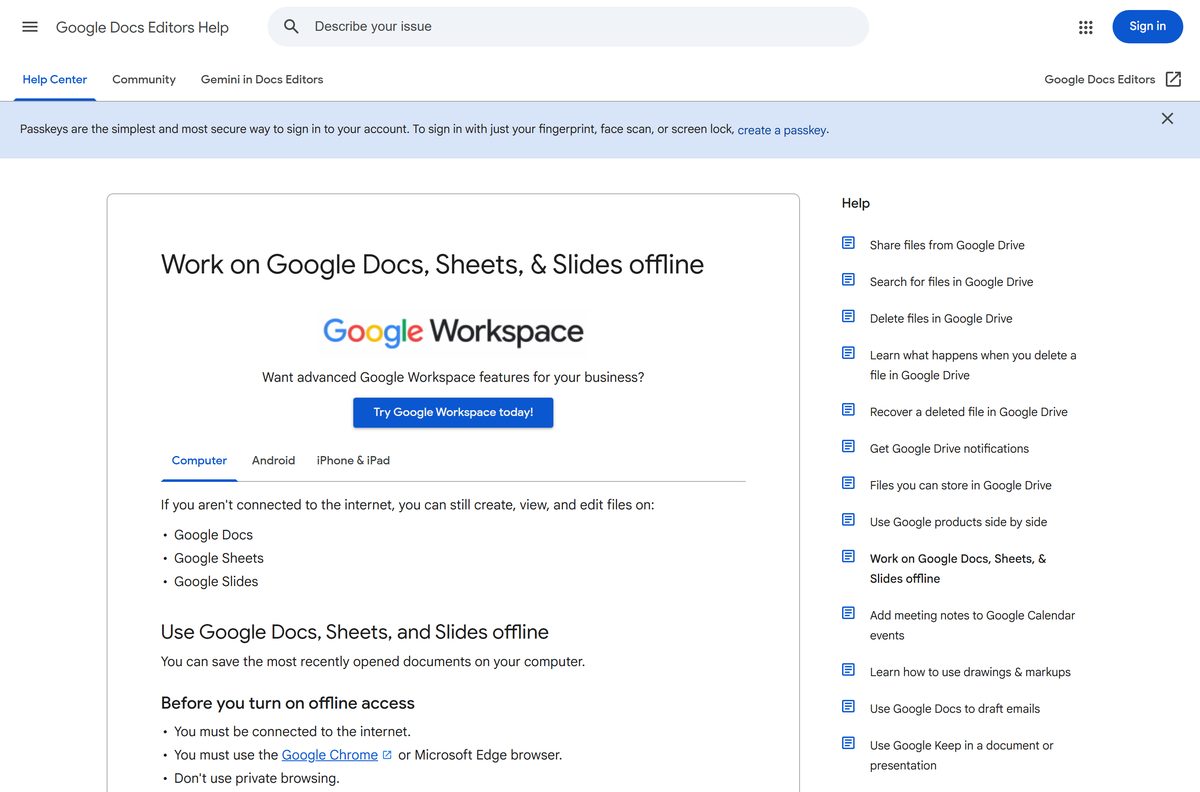
Task: Open Add meeting notes to Google Calendar events
Action: [972, 625]
